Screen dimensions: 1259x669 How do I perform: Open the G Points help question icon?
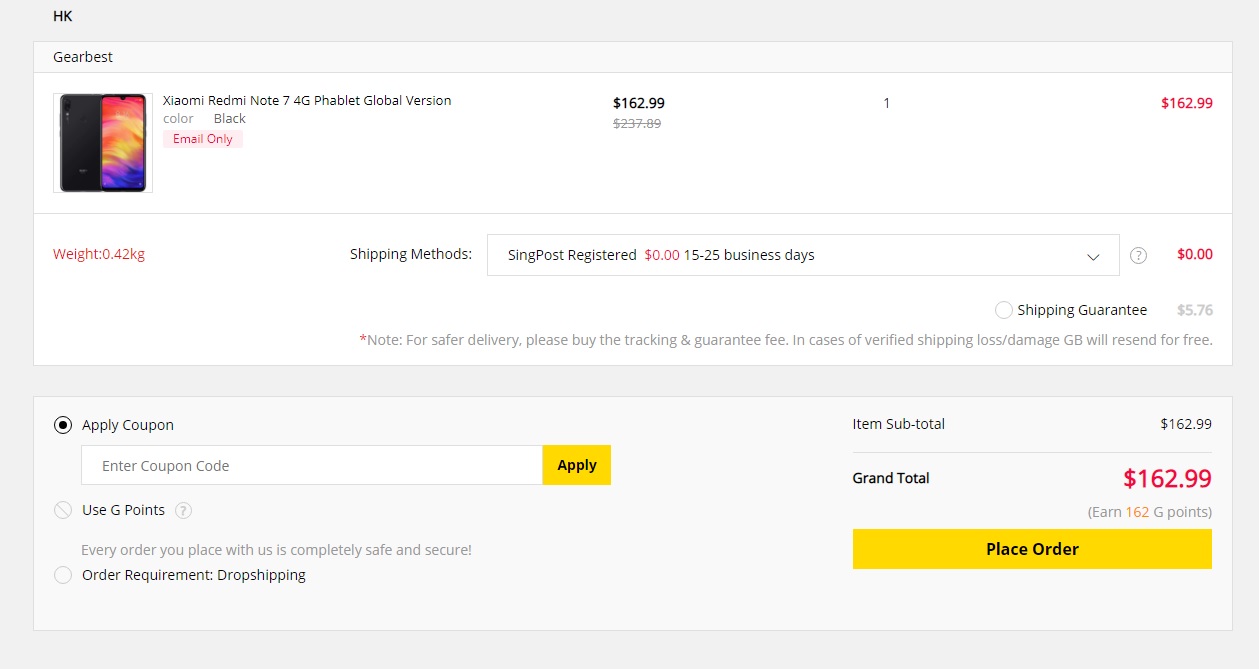[183, 510]
